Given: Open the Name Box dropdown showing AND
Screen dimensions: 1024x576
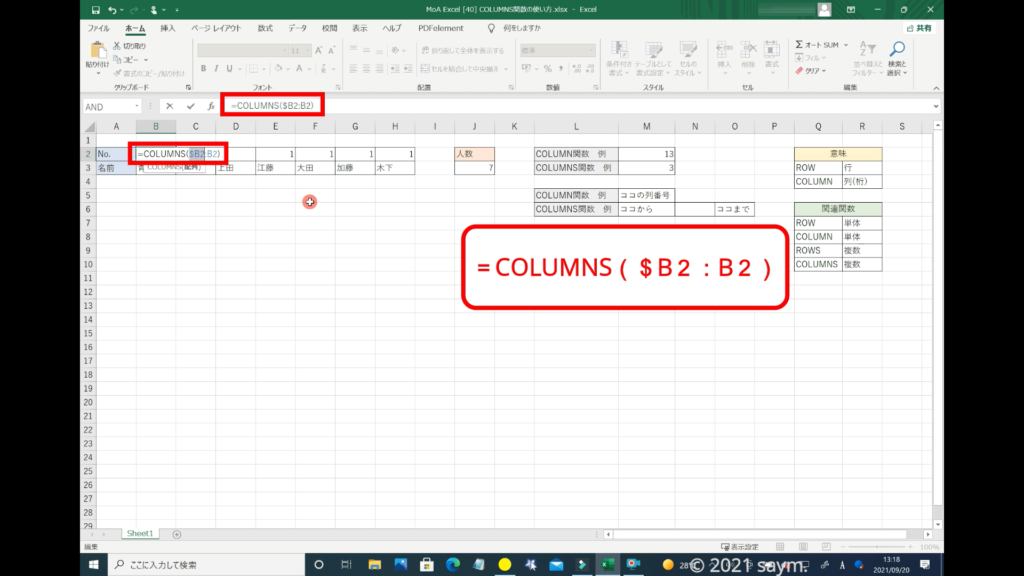Looking at the screenshot, I should click(137, 106).
